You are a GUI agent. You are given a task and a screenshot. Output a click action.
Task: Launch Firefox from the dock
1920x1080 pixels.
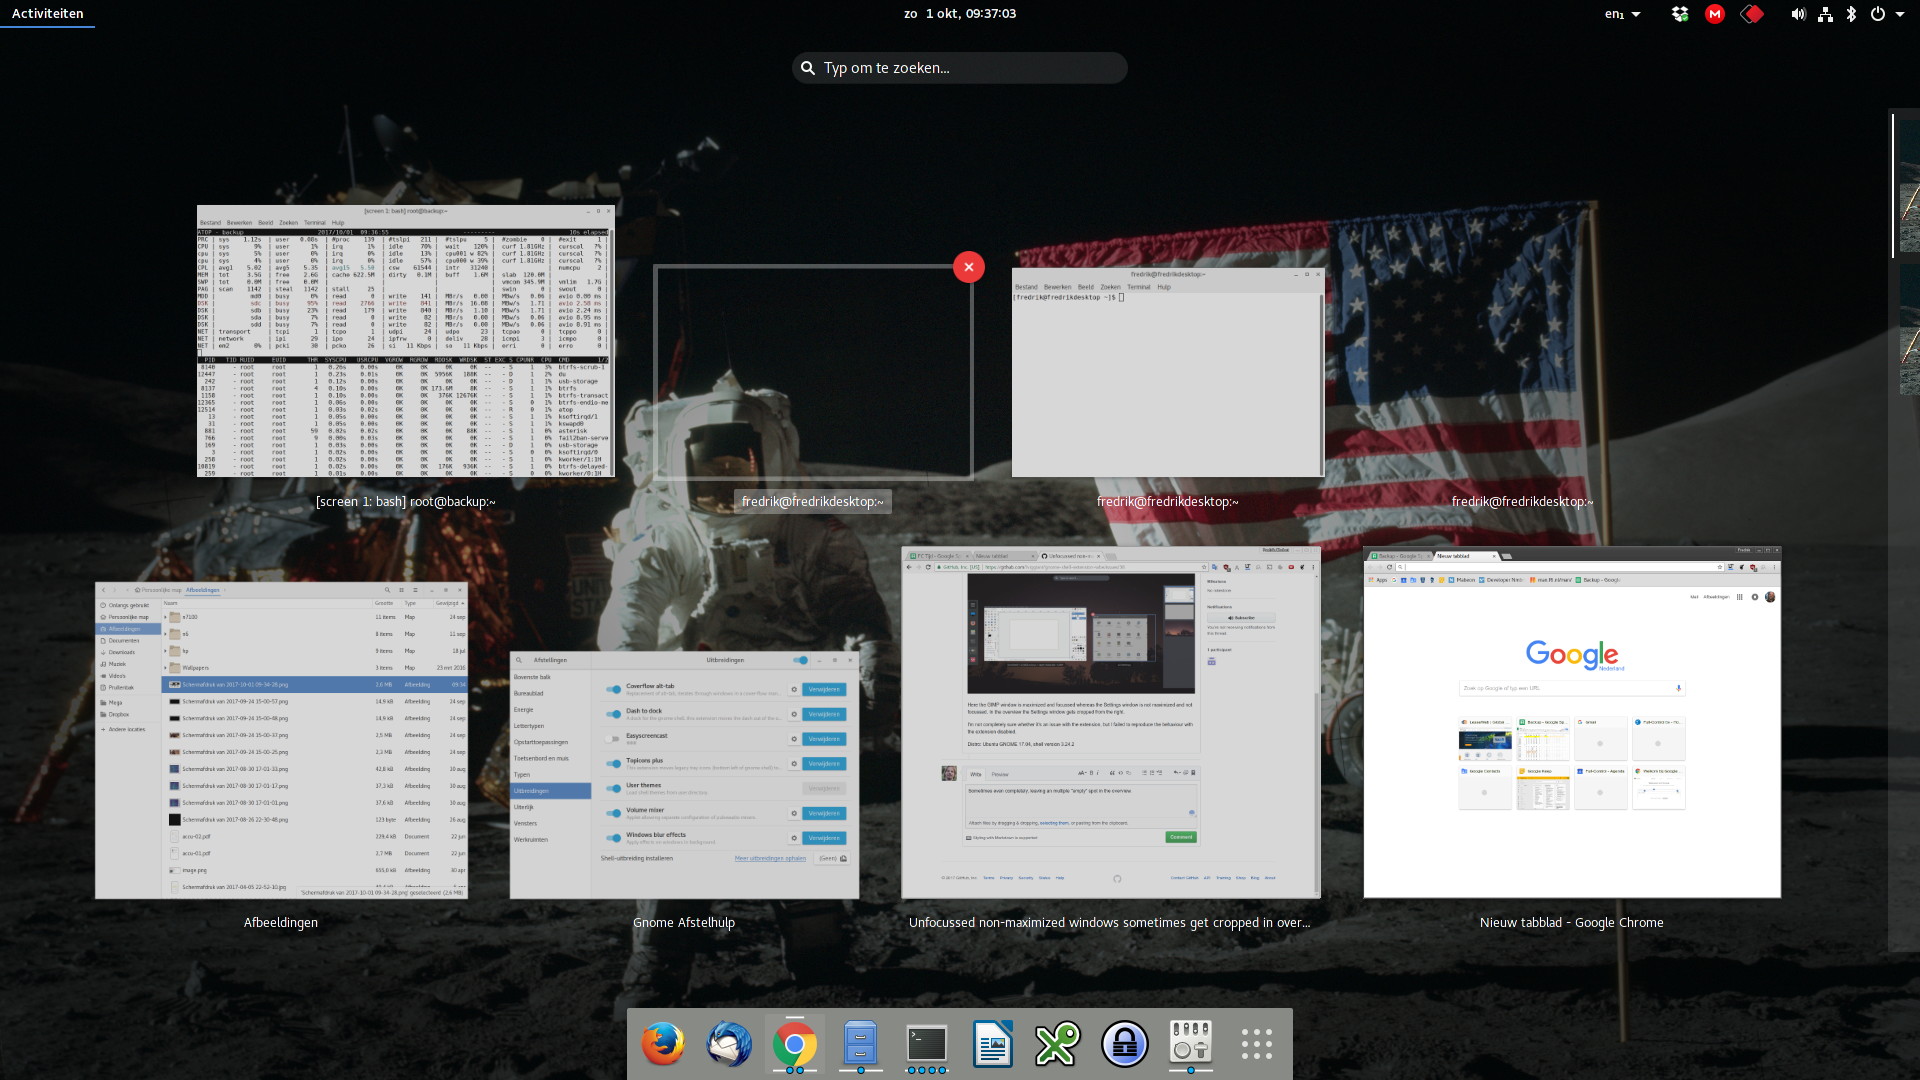coord(662,1045)
